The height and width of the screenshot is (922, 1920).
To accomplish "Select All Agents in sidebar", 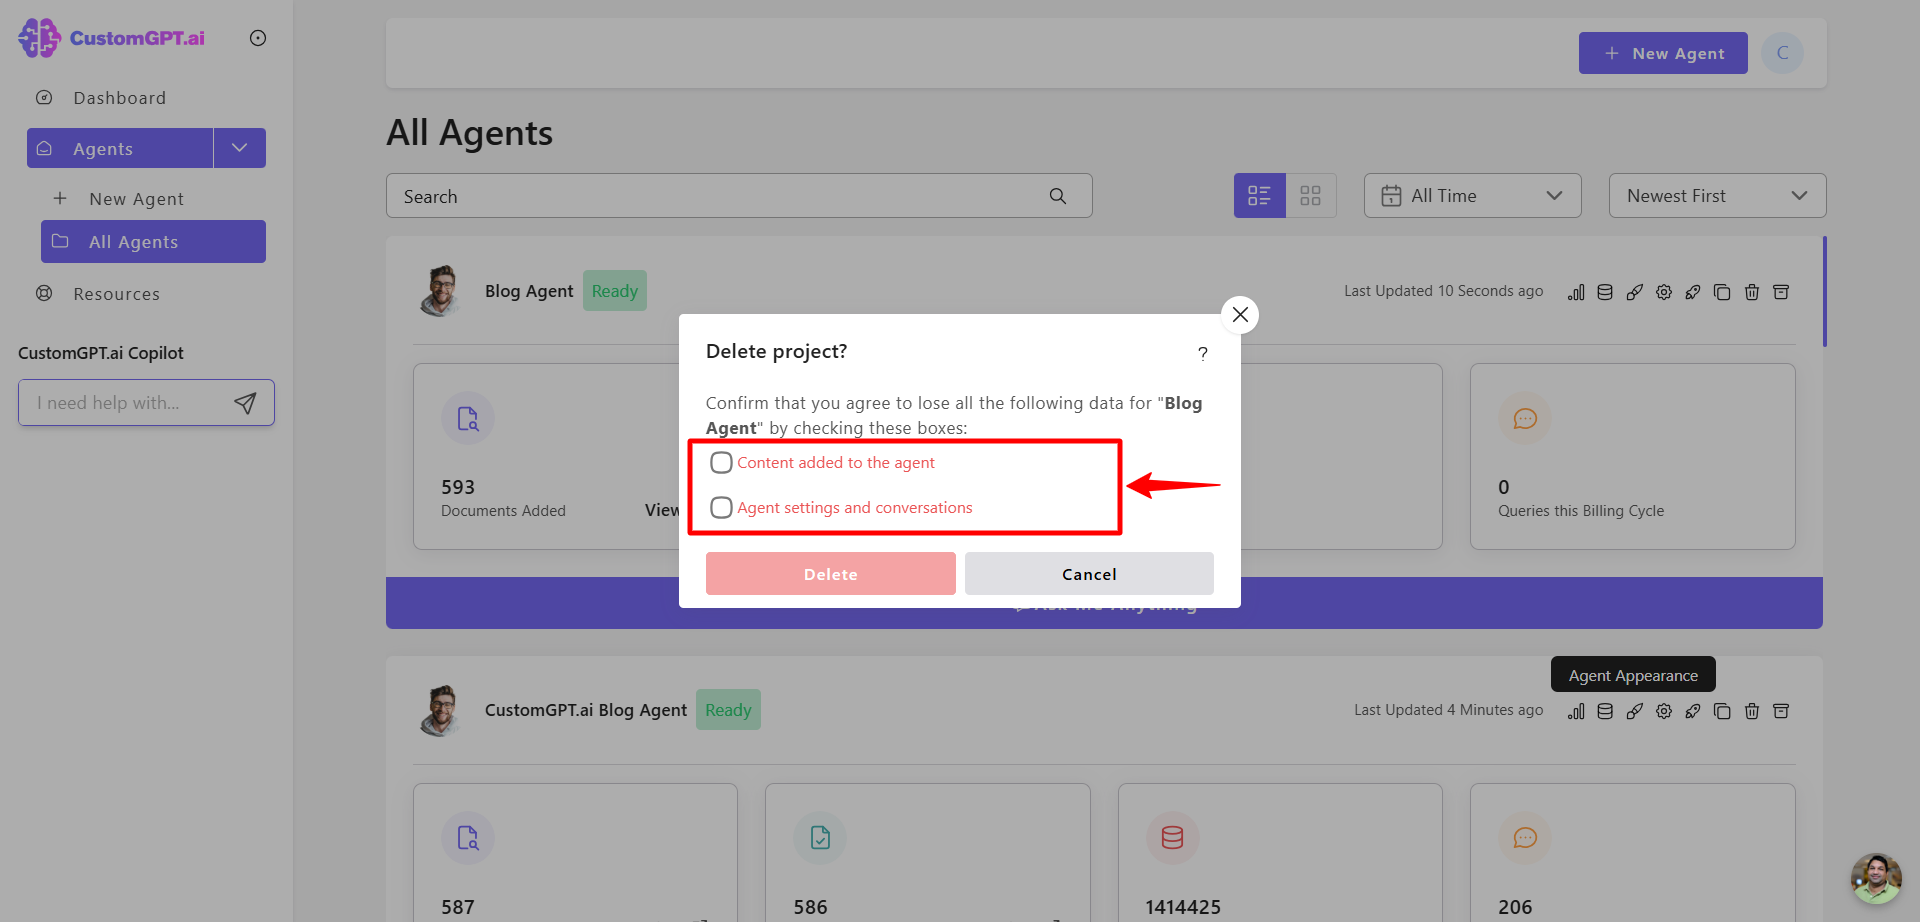I will (153, 242).
